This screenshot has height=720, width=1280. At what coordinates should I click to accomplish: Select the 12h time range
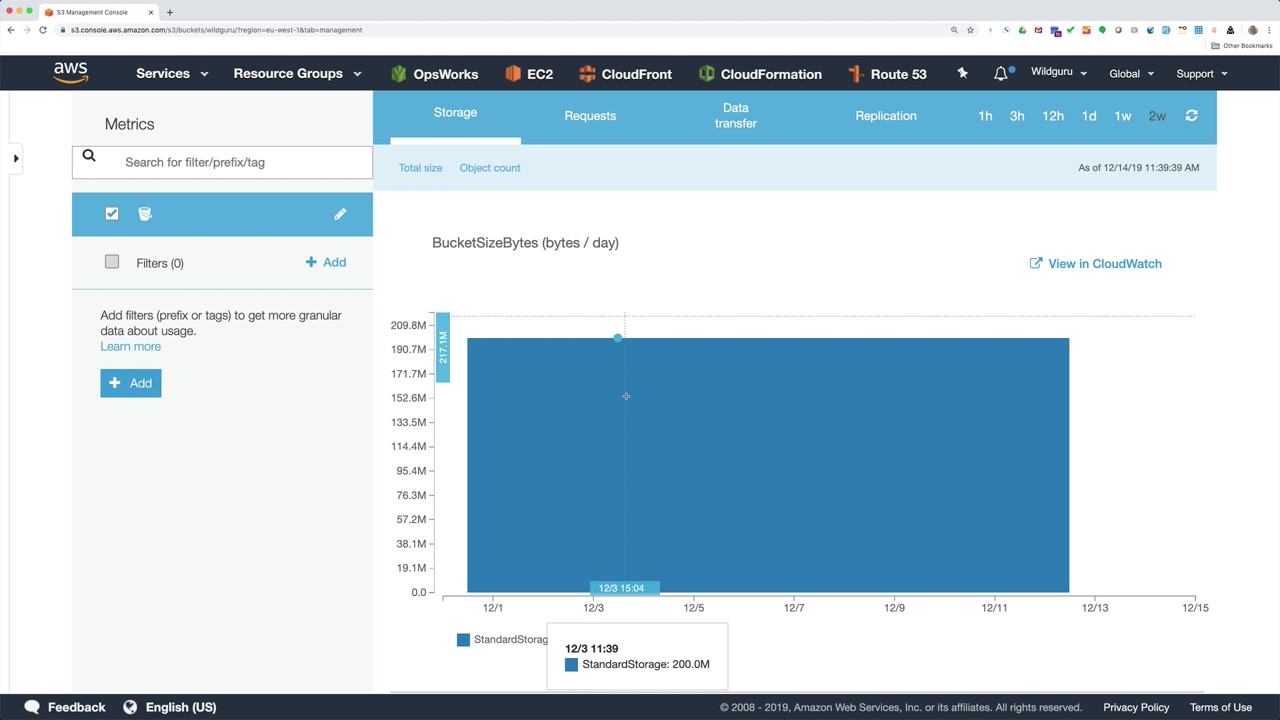click(1053, 116)
